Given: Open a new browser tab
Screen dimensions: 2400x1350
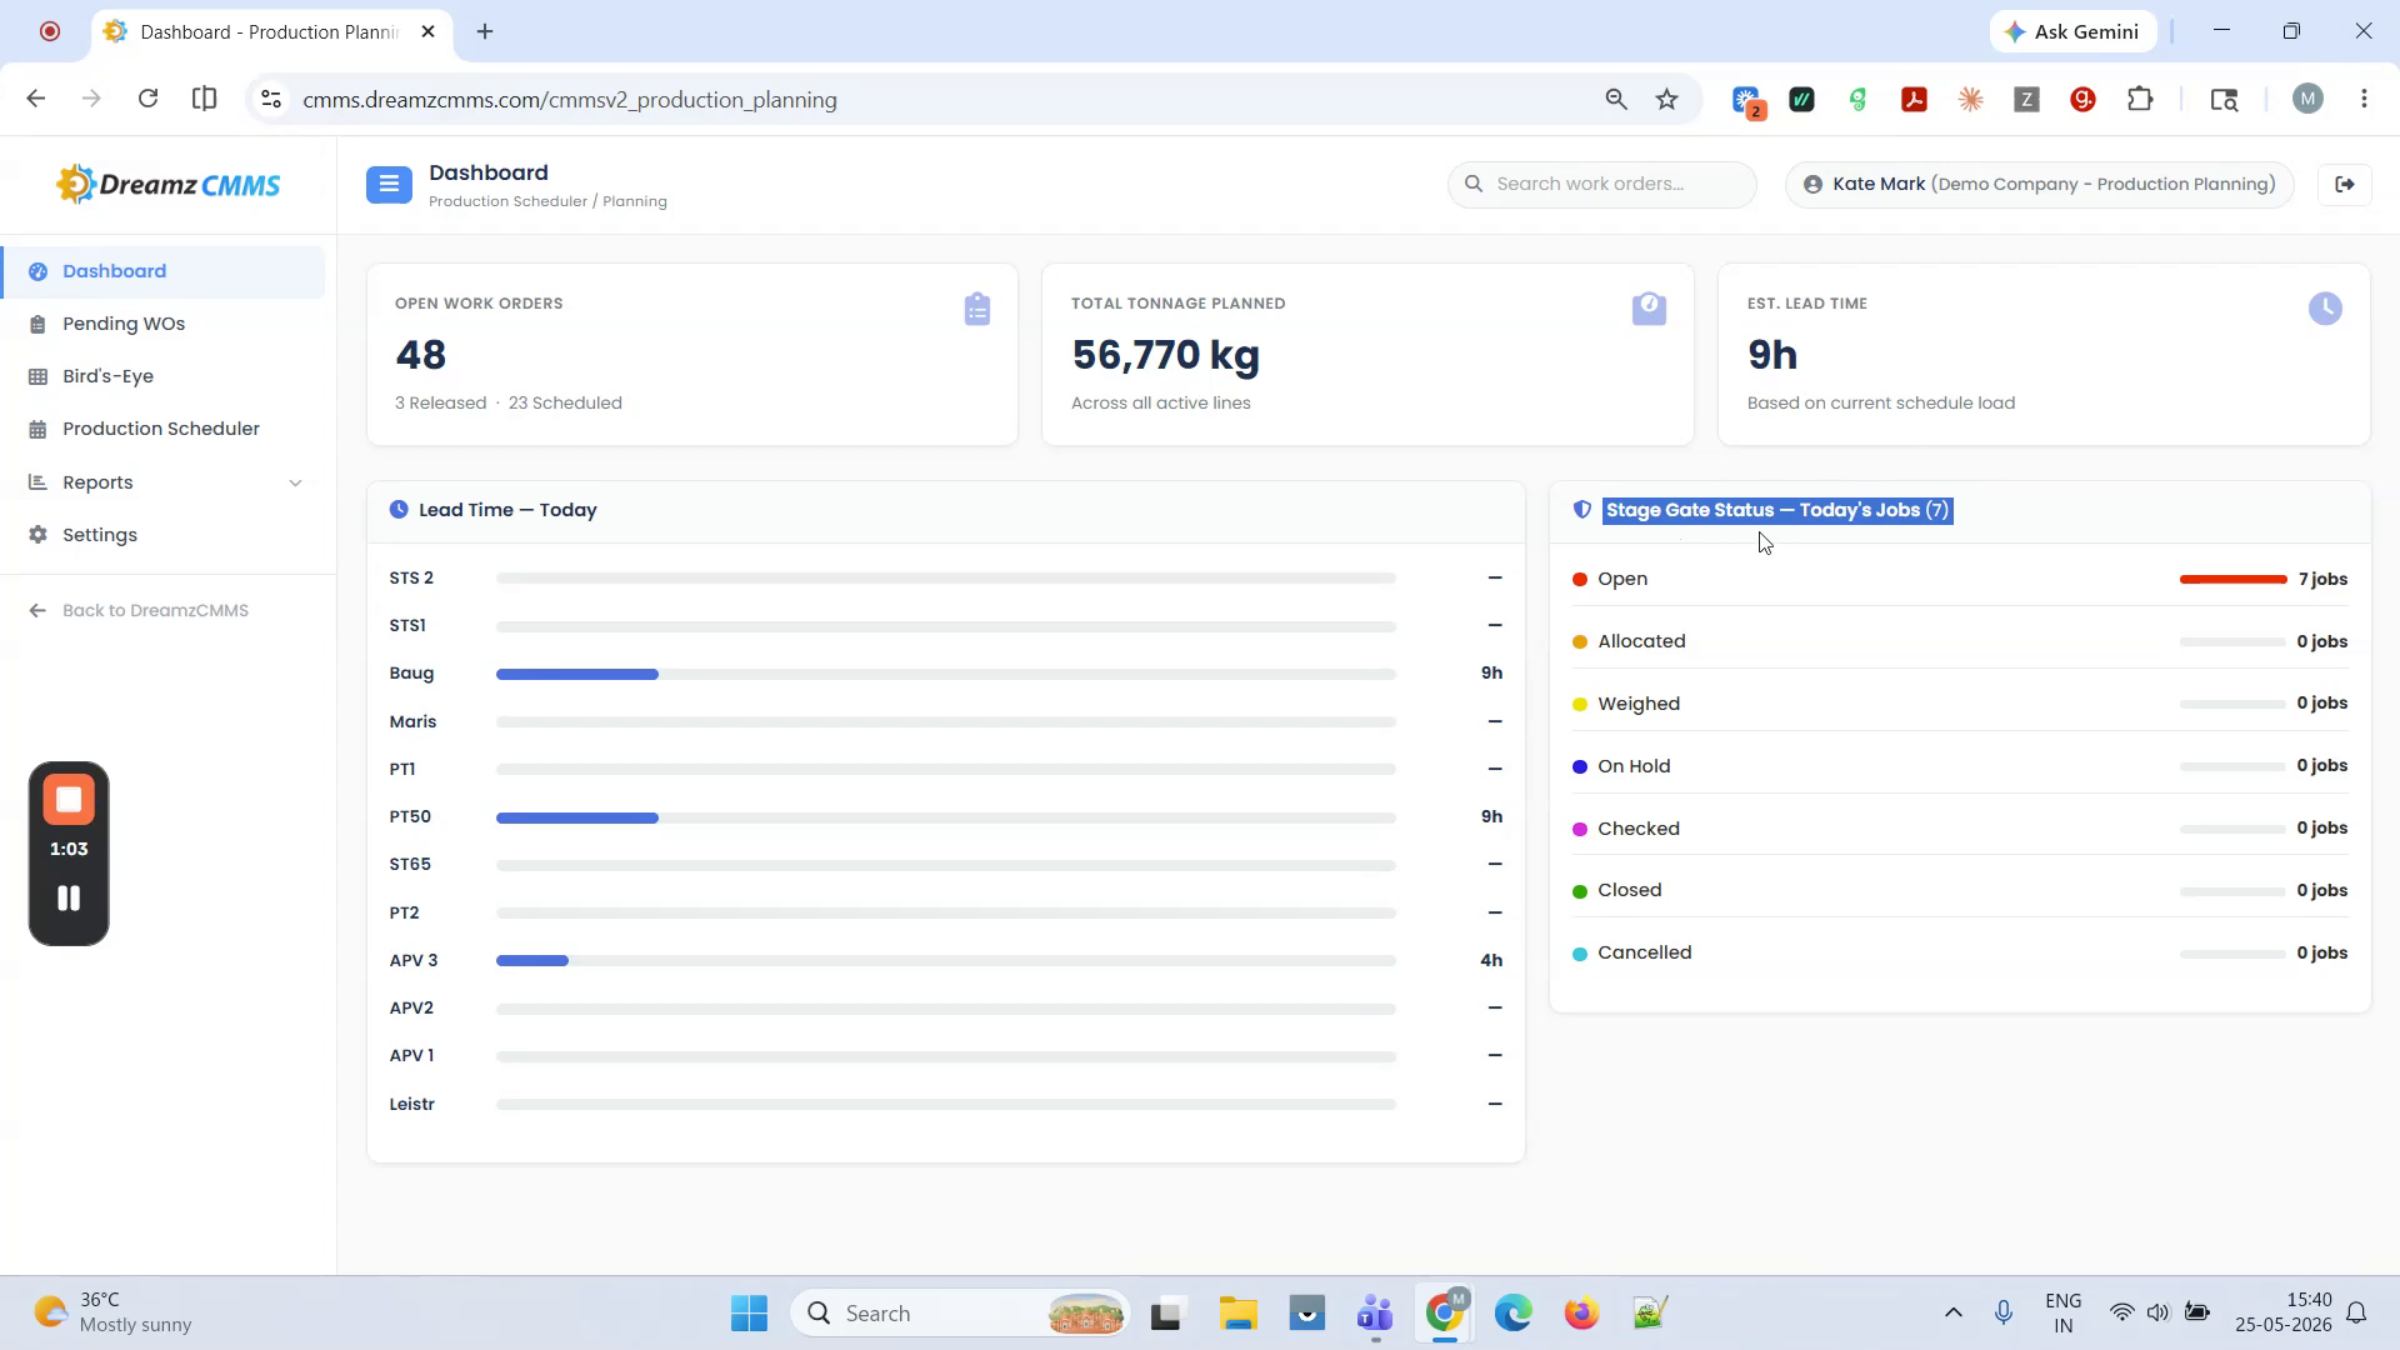Looking at the screenshot, I should [485, 32].
